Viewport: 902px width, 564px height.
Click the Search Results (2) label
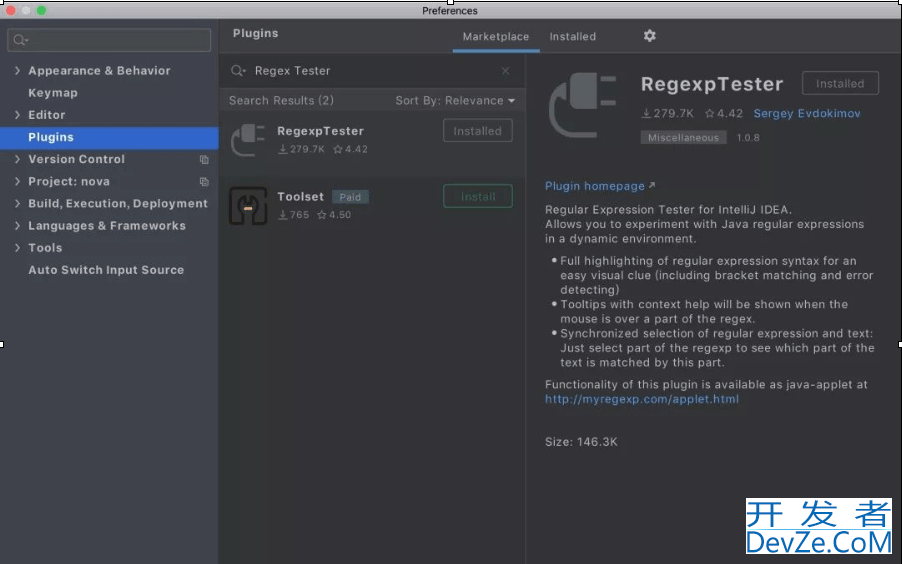coord(281,101)
